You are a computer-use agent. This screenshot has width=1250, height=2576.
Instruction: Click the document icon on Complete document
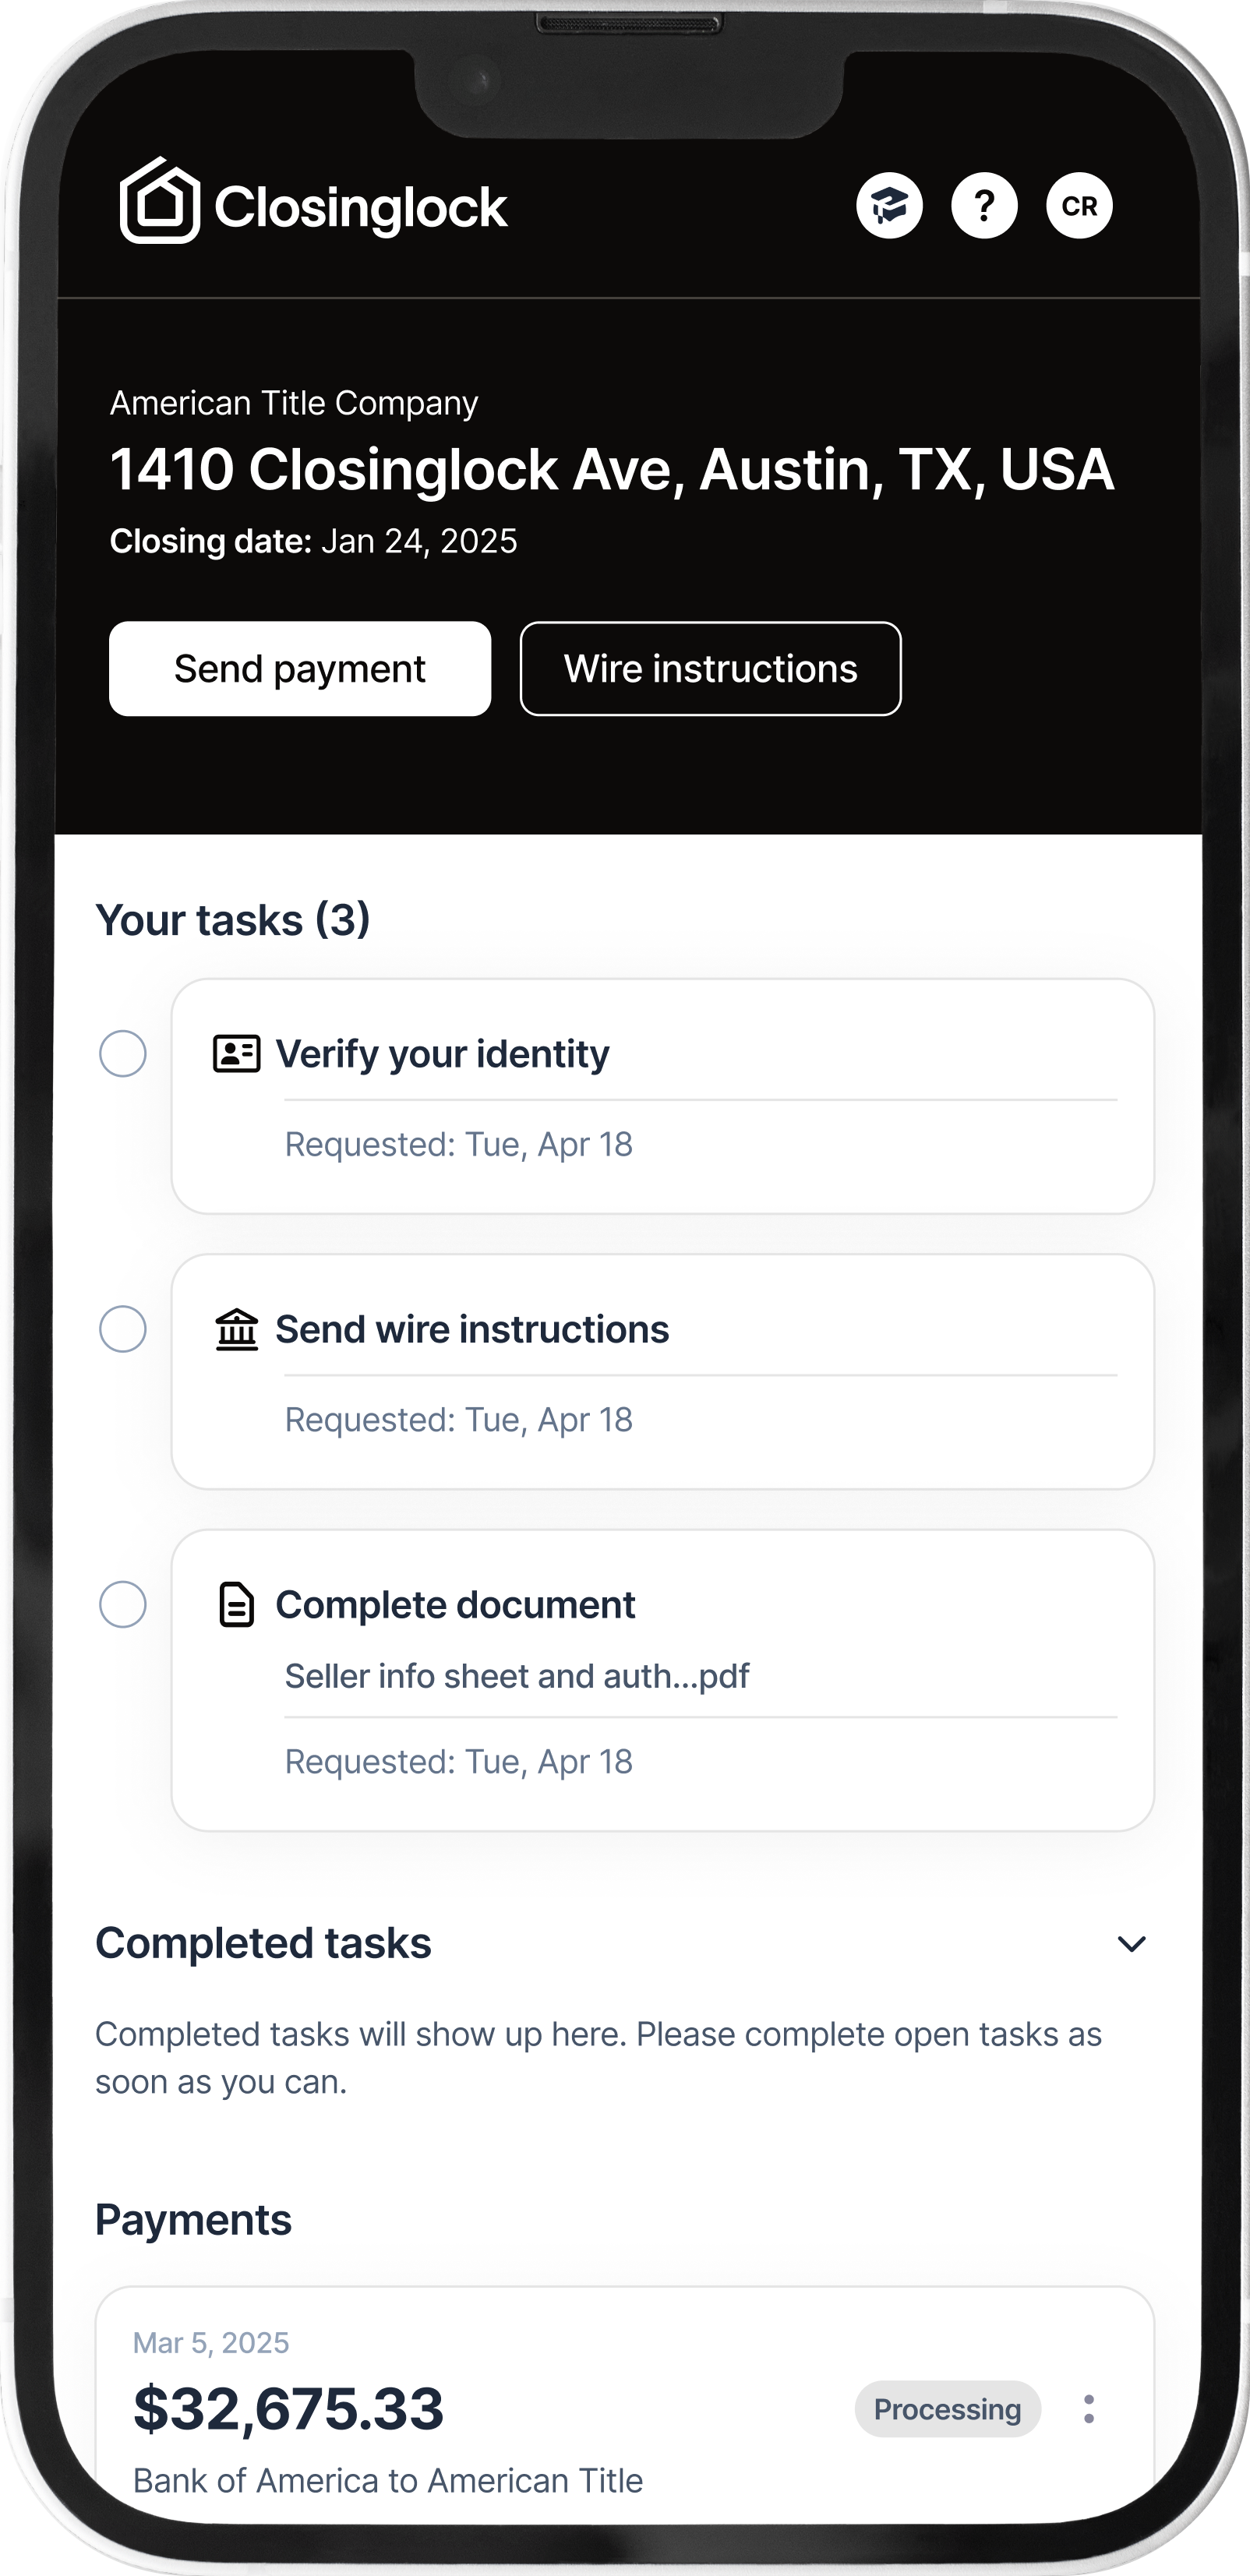(x=237, y=1605)
